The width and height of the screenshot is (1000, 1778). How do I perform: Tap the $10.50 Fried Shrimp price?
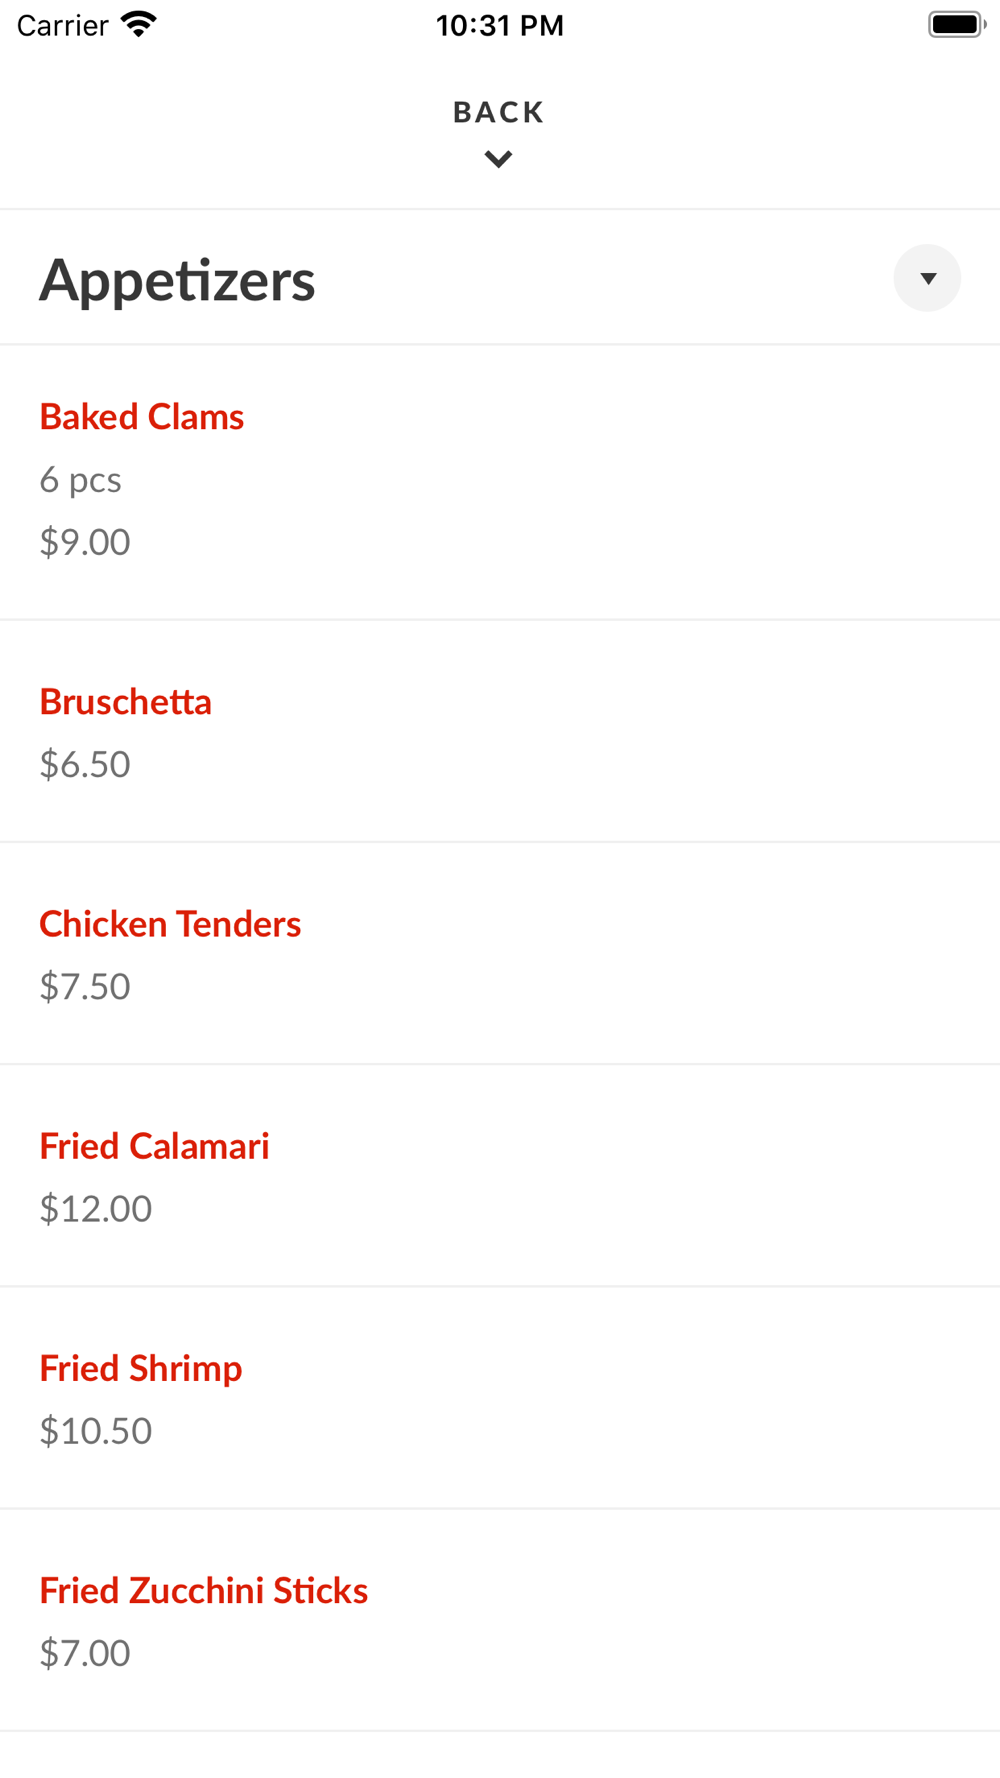click(x=96, y=1430)
